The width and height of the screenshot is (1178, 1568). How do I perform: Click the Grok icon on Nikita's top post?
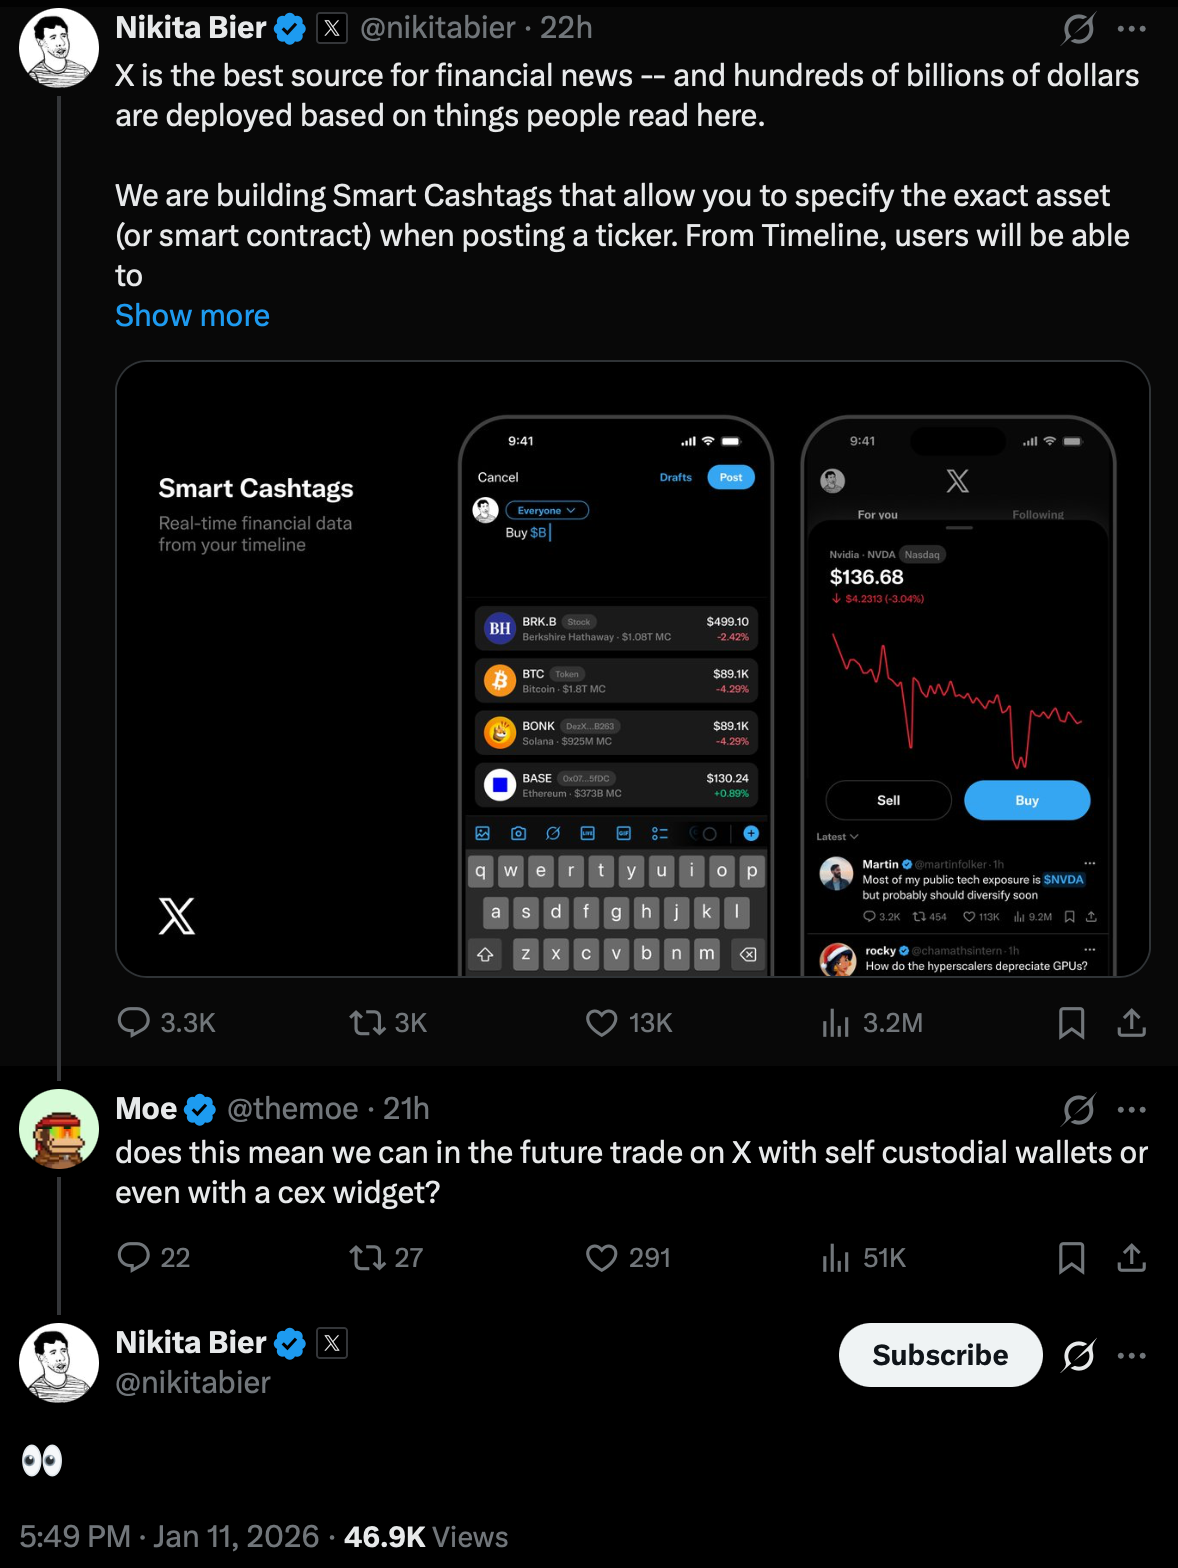[x=1078, y=29]
